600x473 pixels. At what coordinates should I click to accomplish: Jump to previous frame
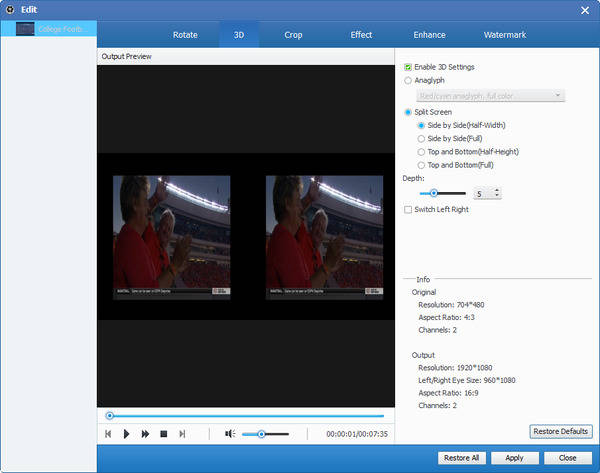(108, 434)
